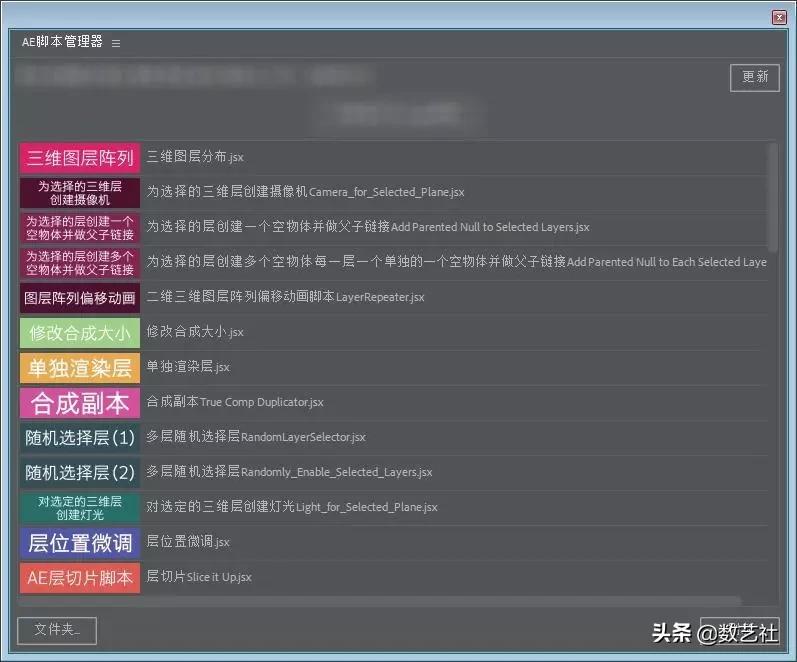Image resolution: width=797 pixels, height=662 pixels.
Task: Launch 随机选择层(1) script button
Action: (80, 438)
